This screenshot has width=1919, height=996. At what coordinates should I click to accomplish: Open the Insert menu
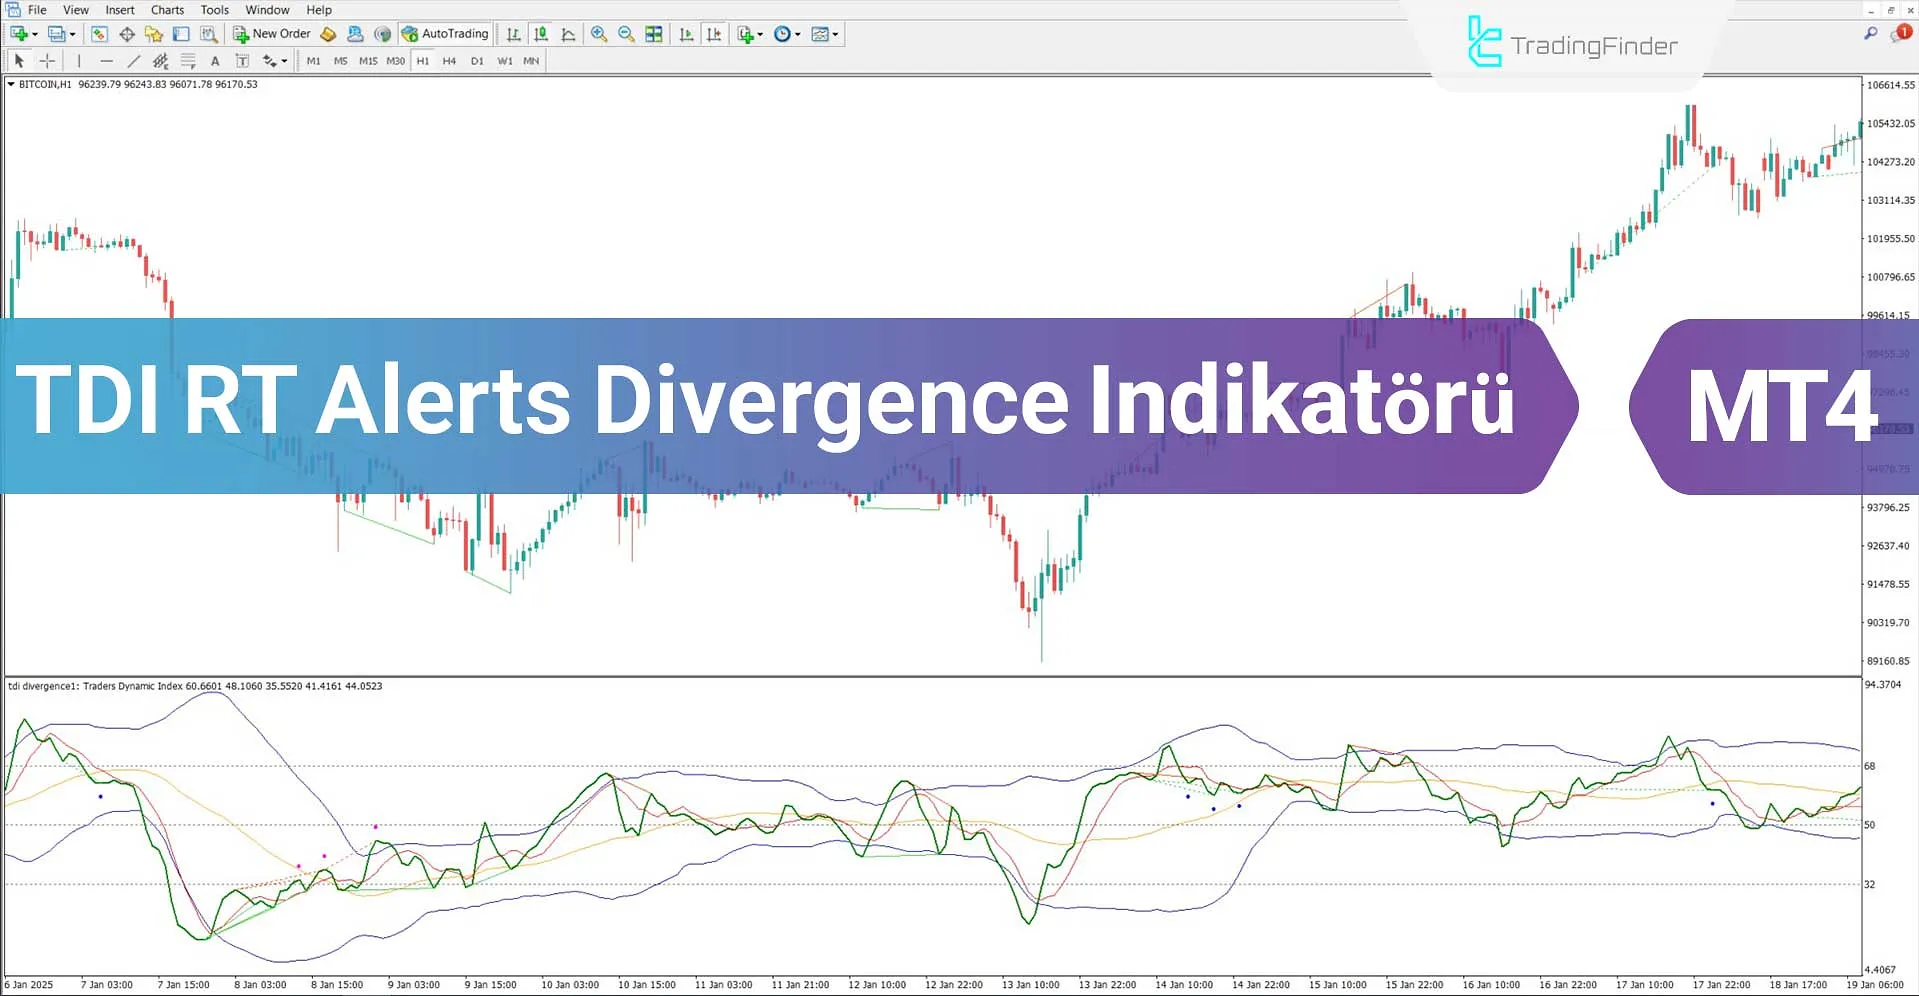point(119,9)
